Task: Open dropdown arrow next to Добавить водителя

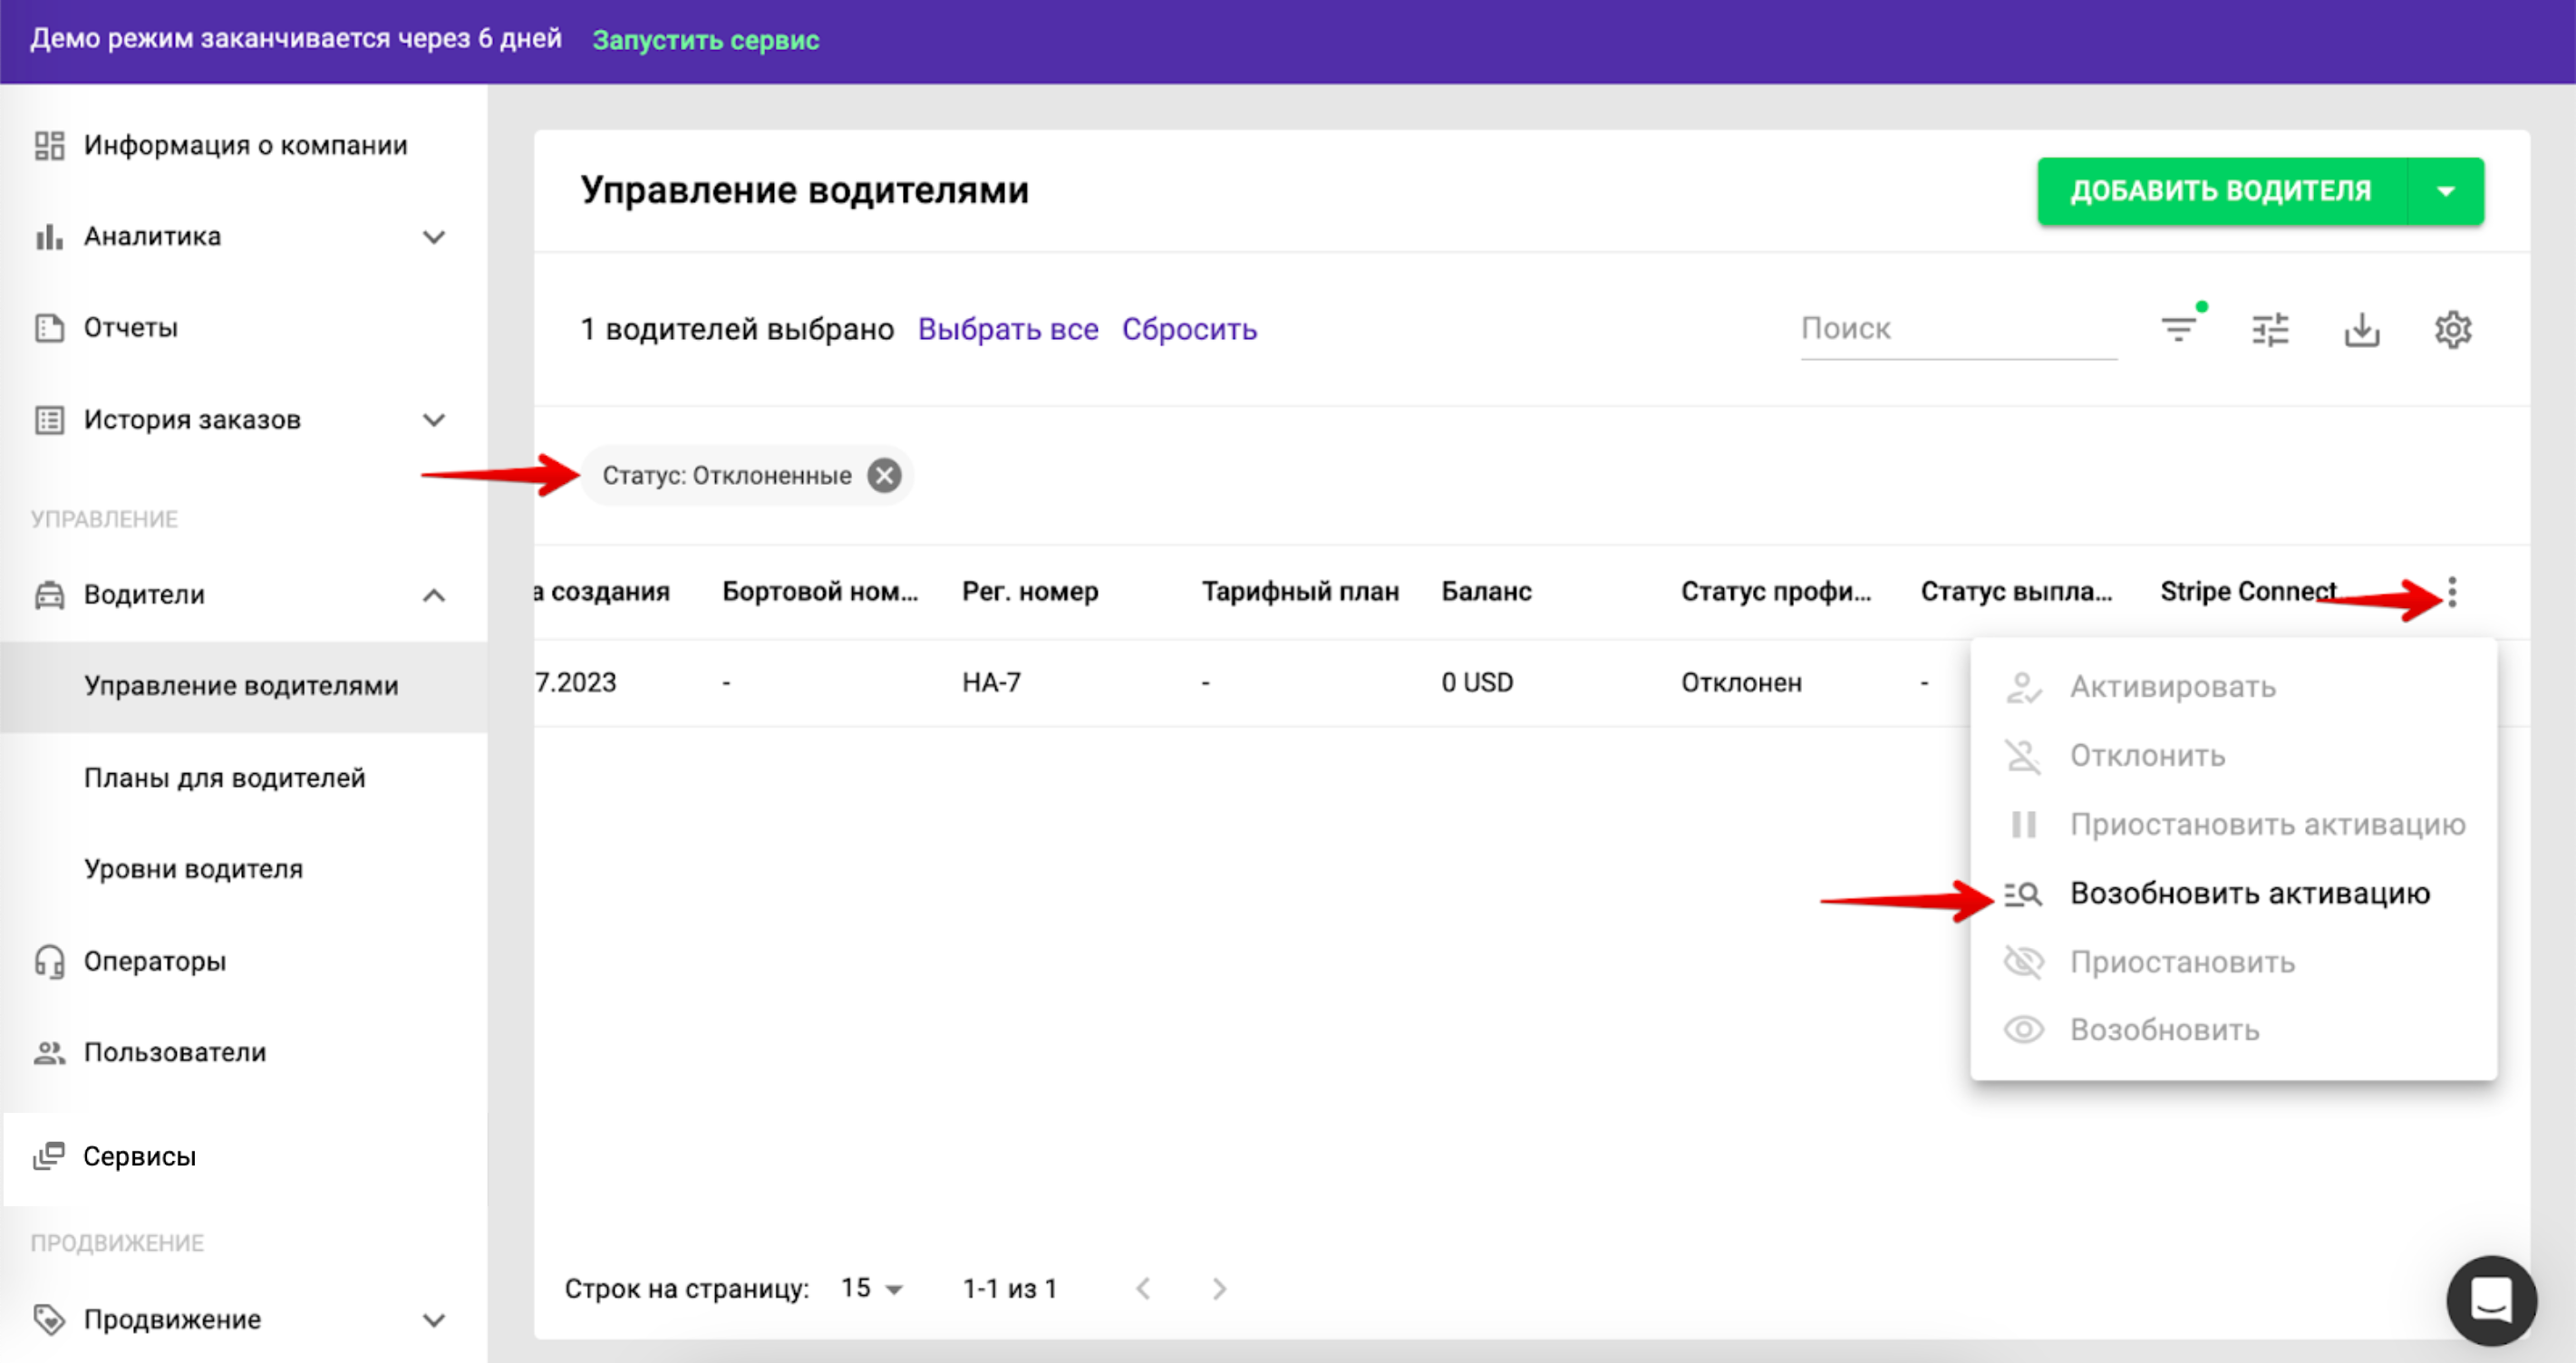Action: [x=2445, y=191]
